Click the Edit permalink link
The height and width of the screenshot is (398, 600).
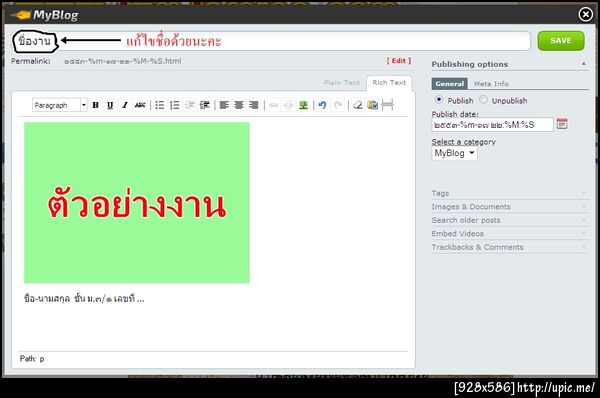pos(399,61)
